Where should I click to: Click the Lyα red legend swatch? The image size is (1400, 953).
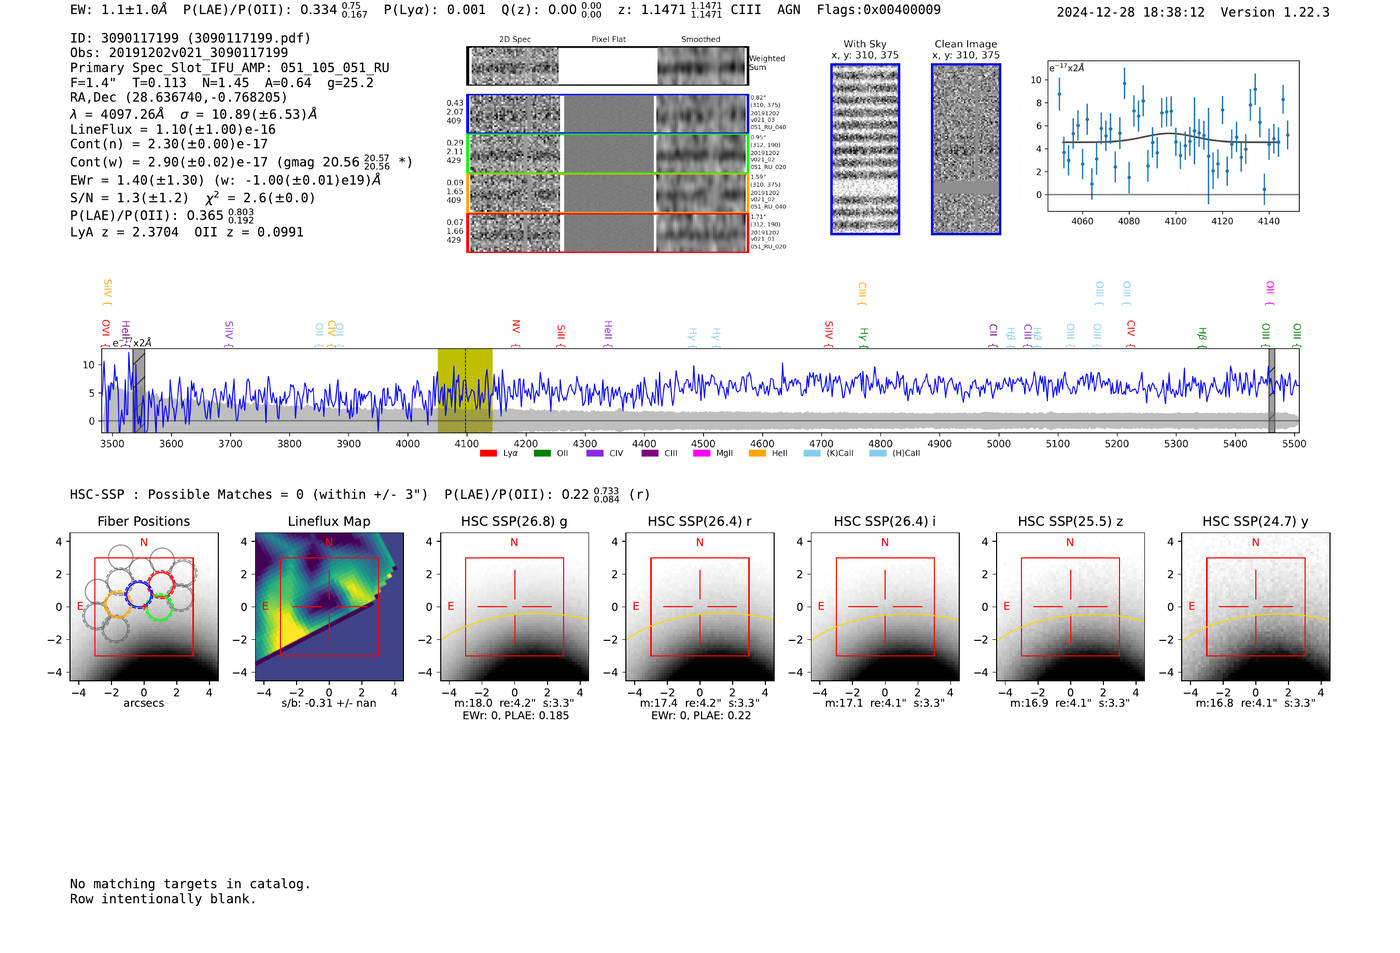point(488,453)
